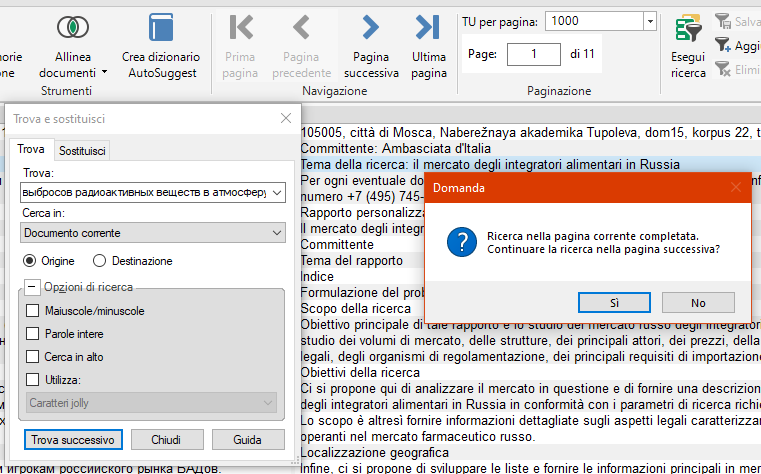Viewport: 761px width, 474px height.
Task: Collapse the Opzioni di ricerca section
Action: coord(32,287)
